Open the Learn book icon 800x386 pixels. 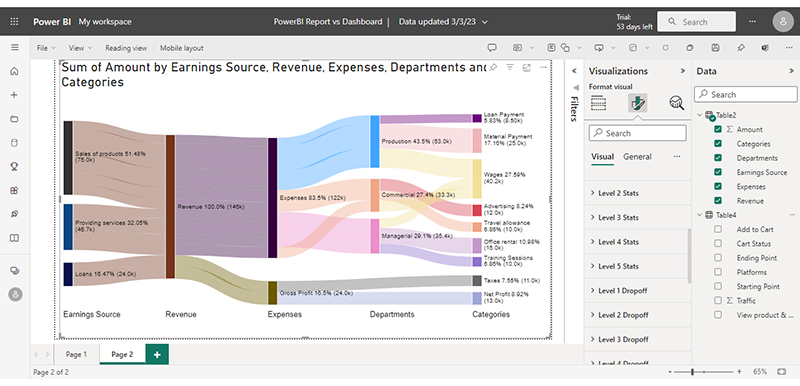pos(14,238)
